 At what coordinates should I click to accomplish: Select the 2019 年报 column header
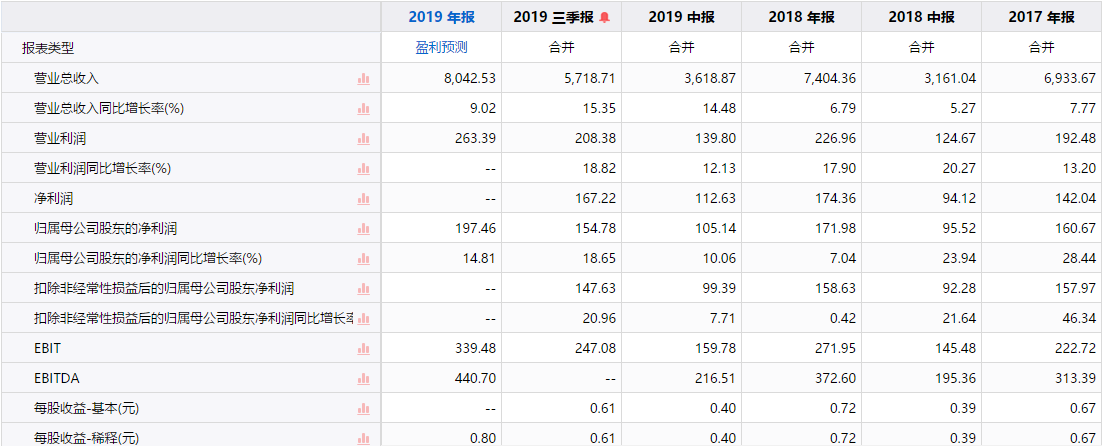[x=441, y=17]
